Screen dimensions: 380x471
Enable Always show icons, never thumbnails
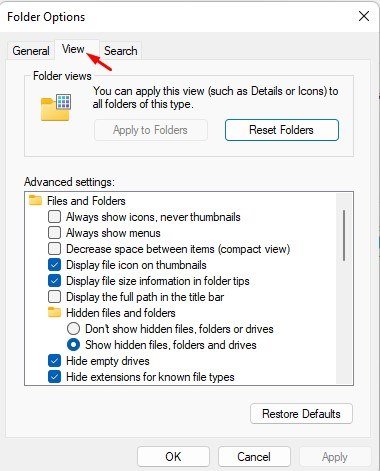click(54, 217)
